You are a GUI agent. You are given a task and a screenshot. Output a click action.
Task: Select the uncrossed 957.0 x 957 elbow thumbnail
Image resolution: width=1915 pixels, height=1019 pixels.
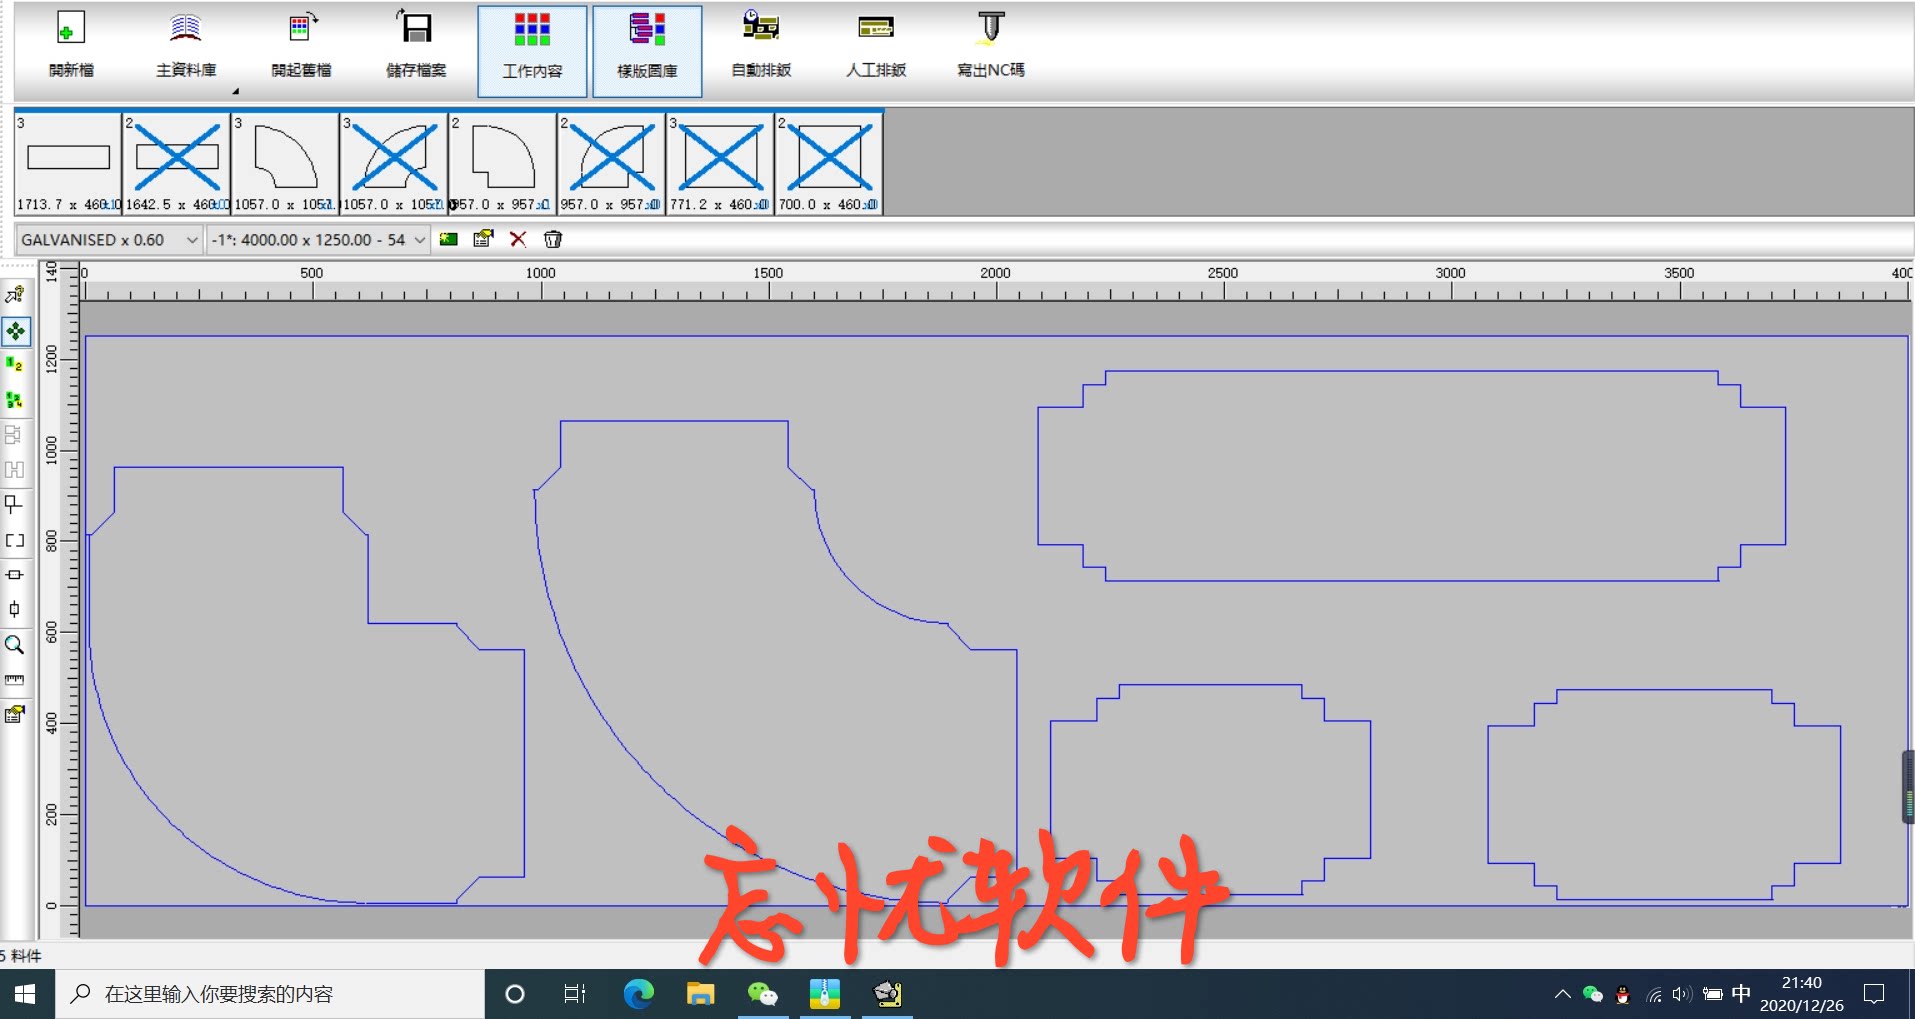coord(503,163)
